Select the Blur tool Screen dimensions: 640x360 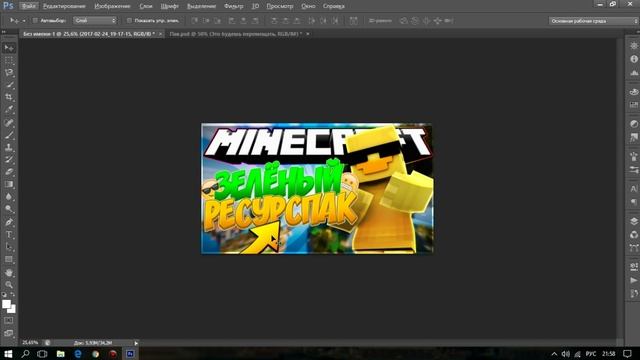[x=9, y=196]
